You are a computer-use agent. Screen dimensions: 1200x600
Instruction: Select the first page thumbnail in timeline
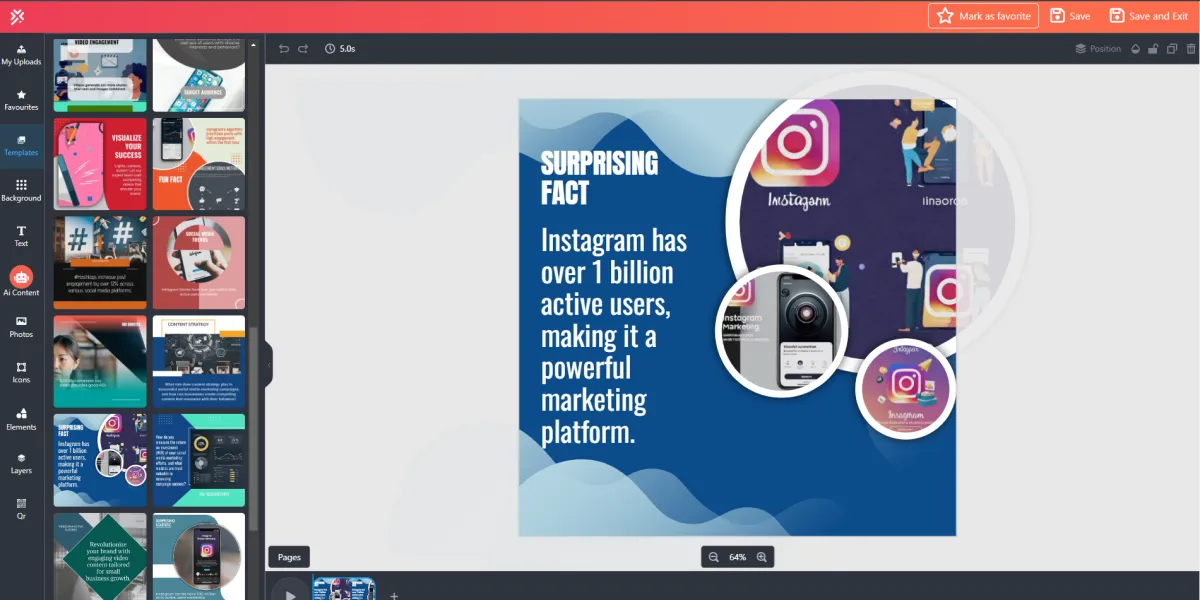(x=344, y=589)
